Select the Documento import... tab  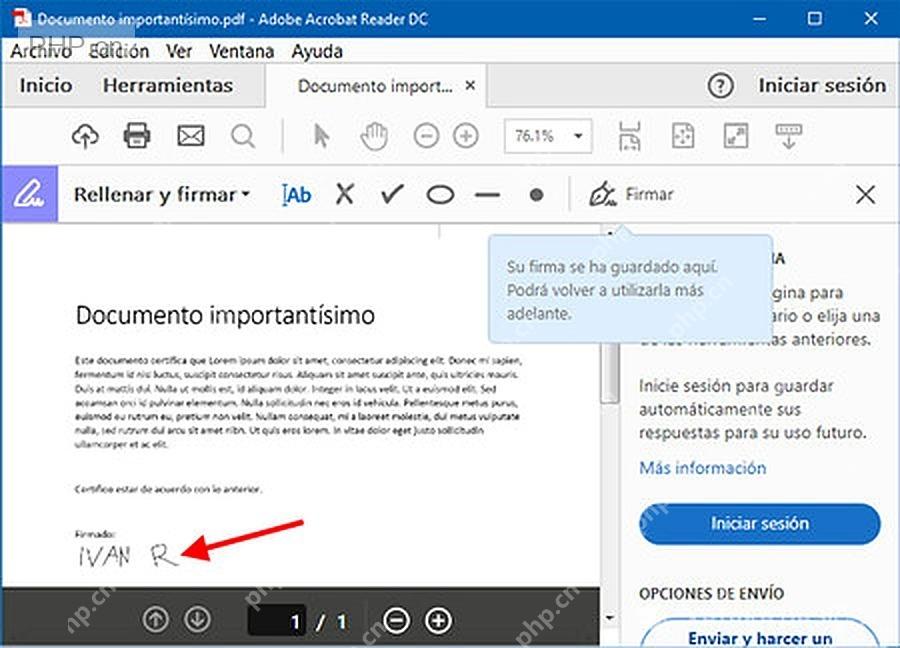[x=375, y=86]
